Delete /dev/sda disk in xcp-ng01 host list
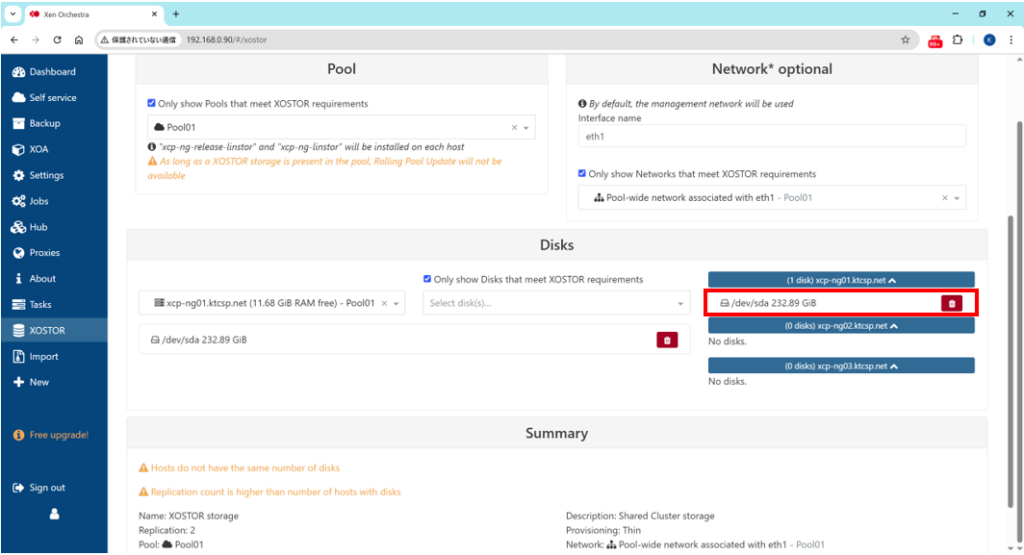The height and width of the screenshot is (555, 1024). [951, 303]
